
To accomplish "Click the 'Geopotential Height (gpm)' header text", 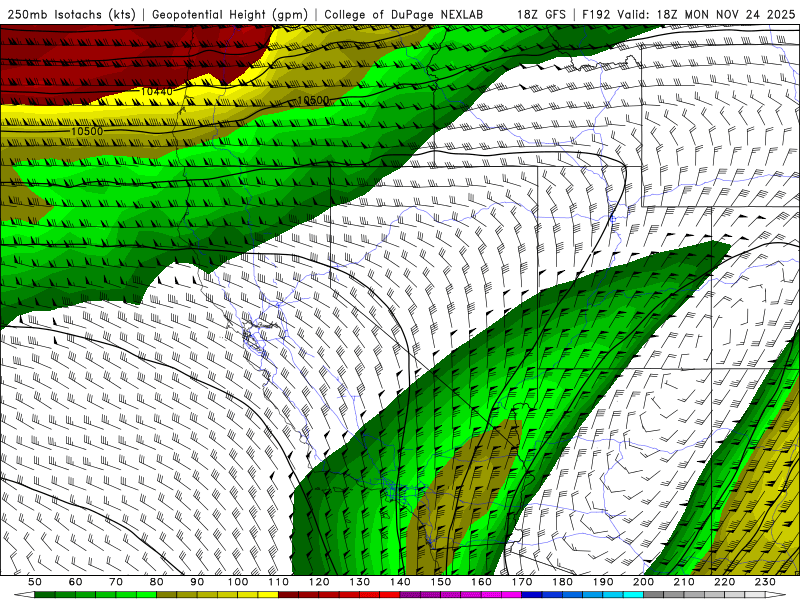I will point(230,15).
